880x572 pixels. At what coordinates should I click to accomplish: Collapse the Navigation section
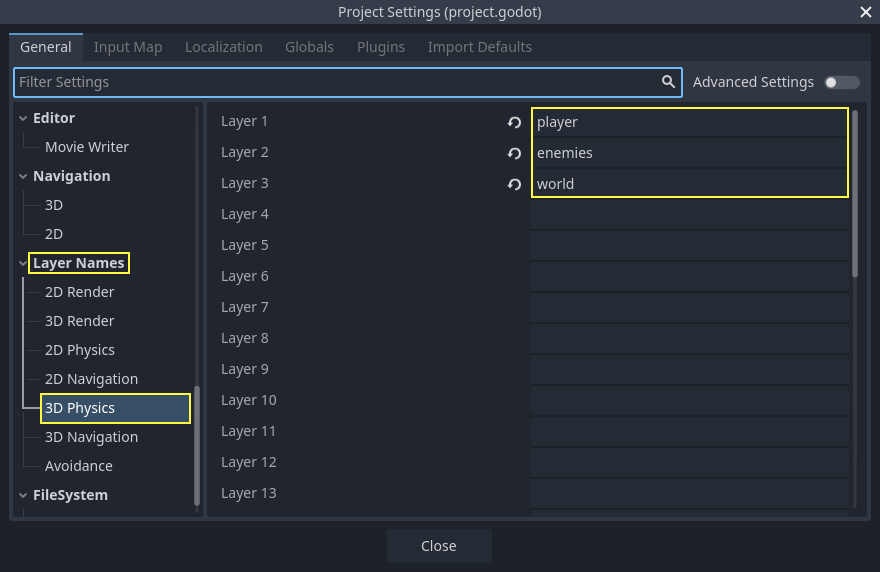24,176
